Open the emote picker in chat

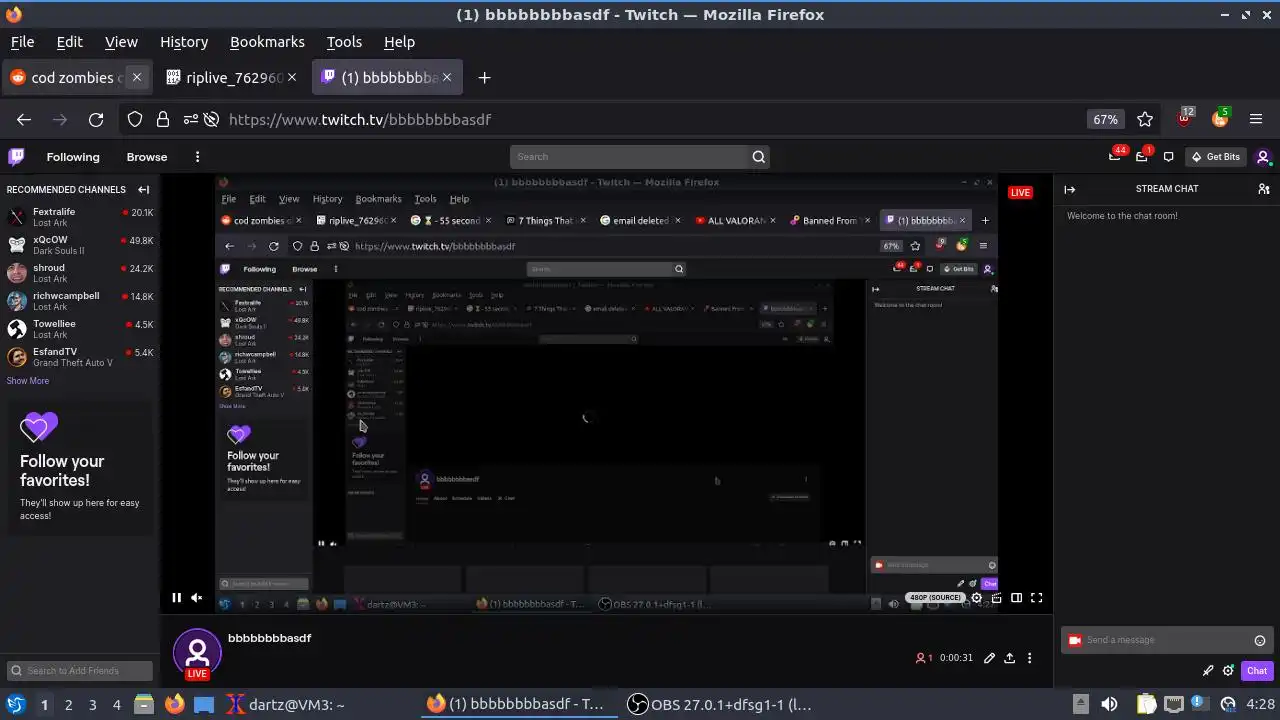click(1260, 640)
